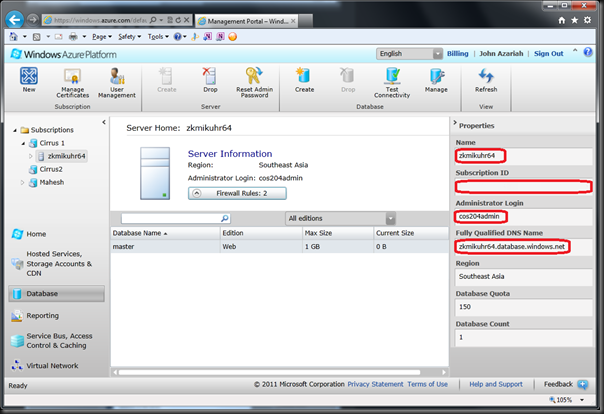Click the Fully Qualified DNS Name value

pyautogui.click(x=512, y=246)
